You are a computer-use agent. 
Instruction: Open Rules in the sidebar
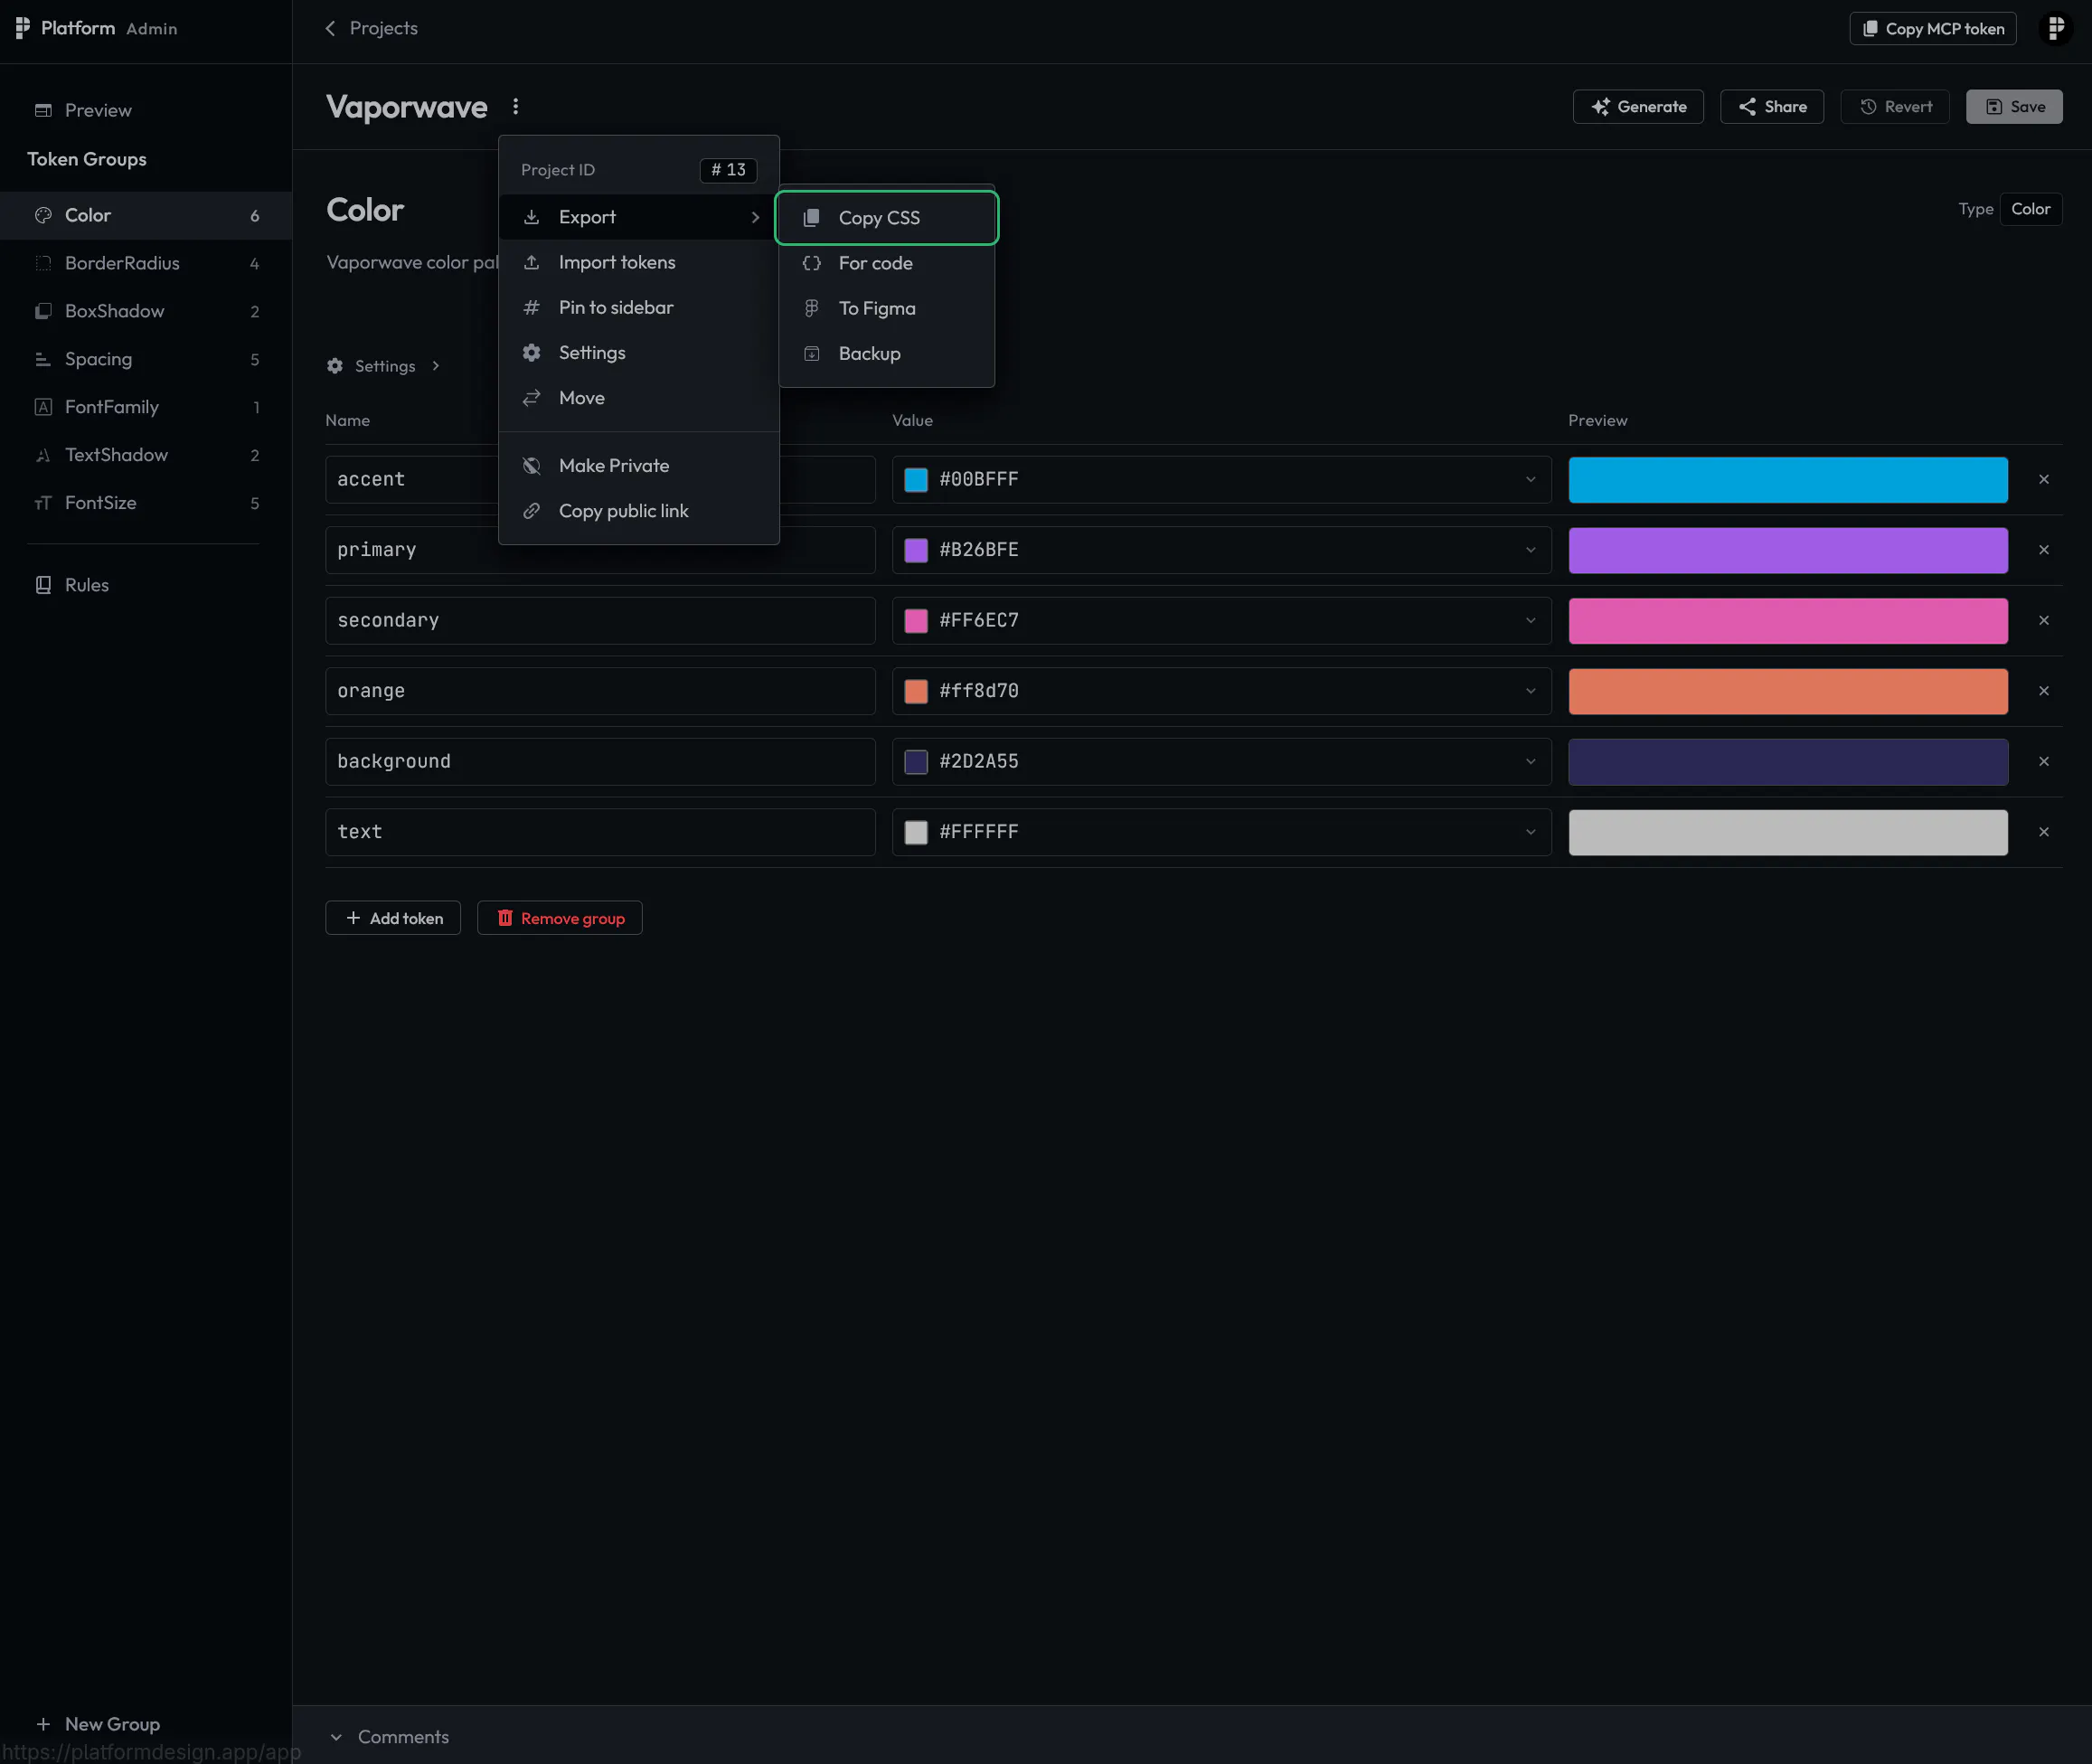(x=146, y=585)
